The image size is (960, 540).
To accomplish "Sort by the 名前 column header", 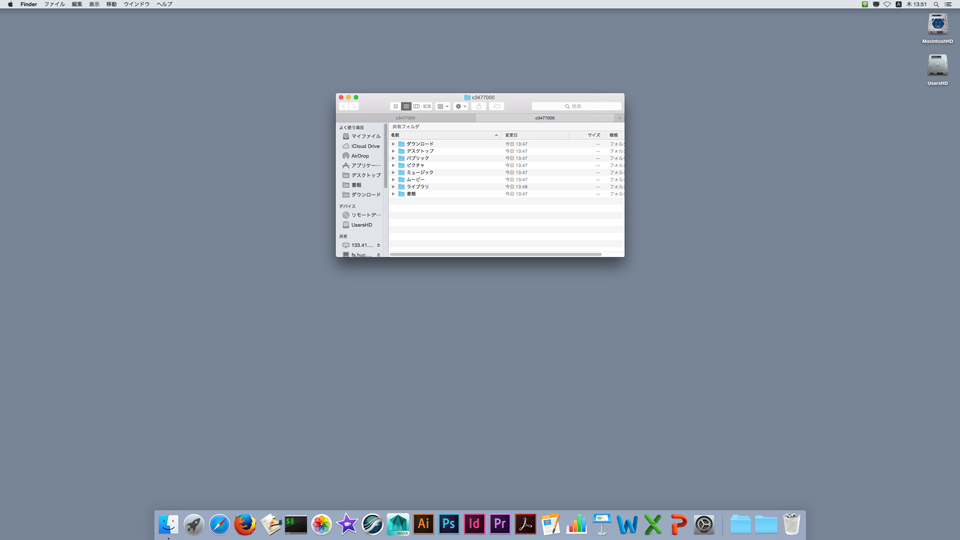I will click(x=444, y=135).
